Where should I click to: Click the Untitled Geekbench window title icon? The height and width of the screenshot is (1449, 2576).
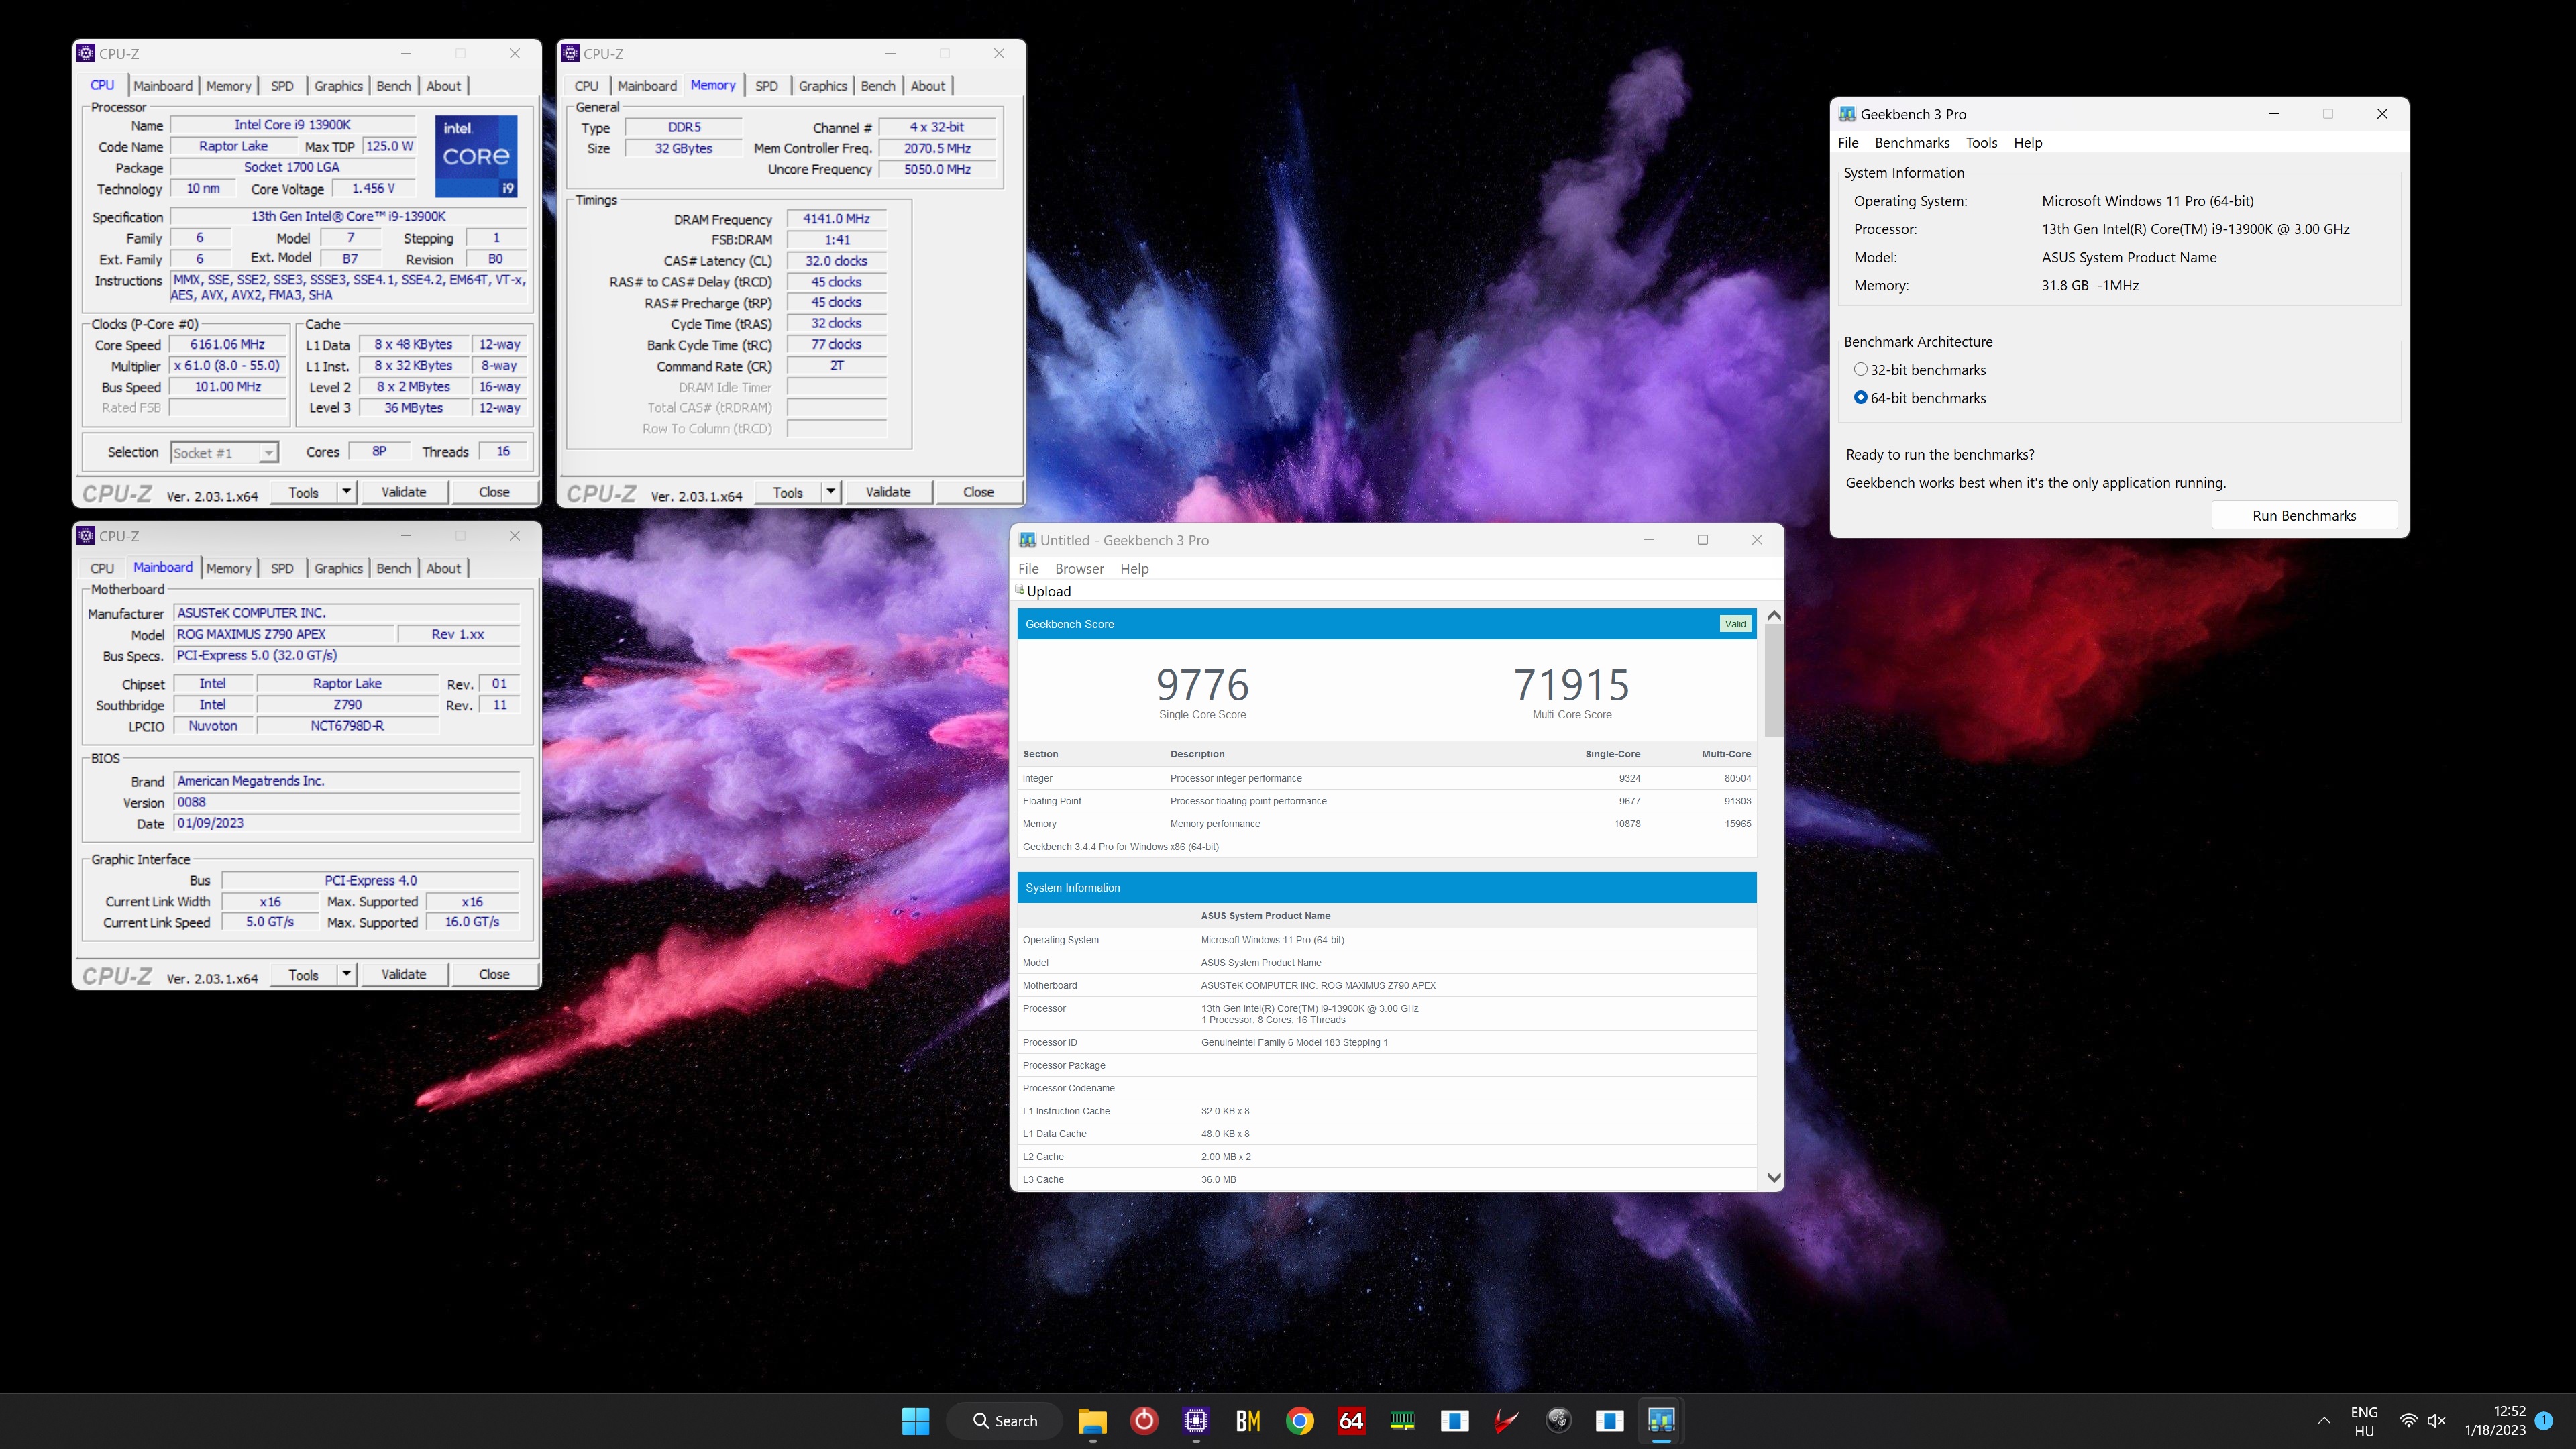pos(1027,540)
